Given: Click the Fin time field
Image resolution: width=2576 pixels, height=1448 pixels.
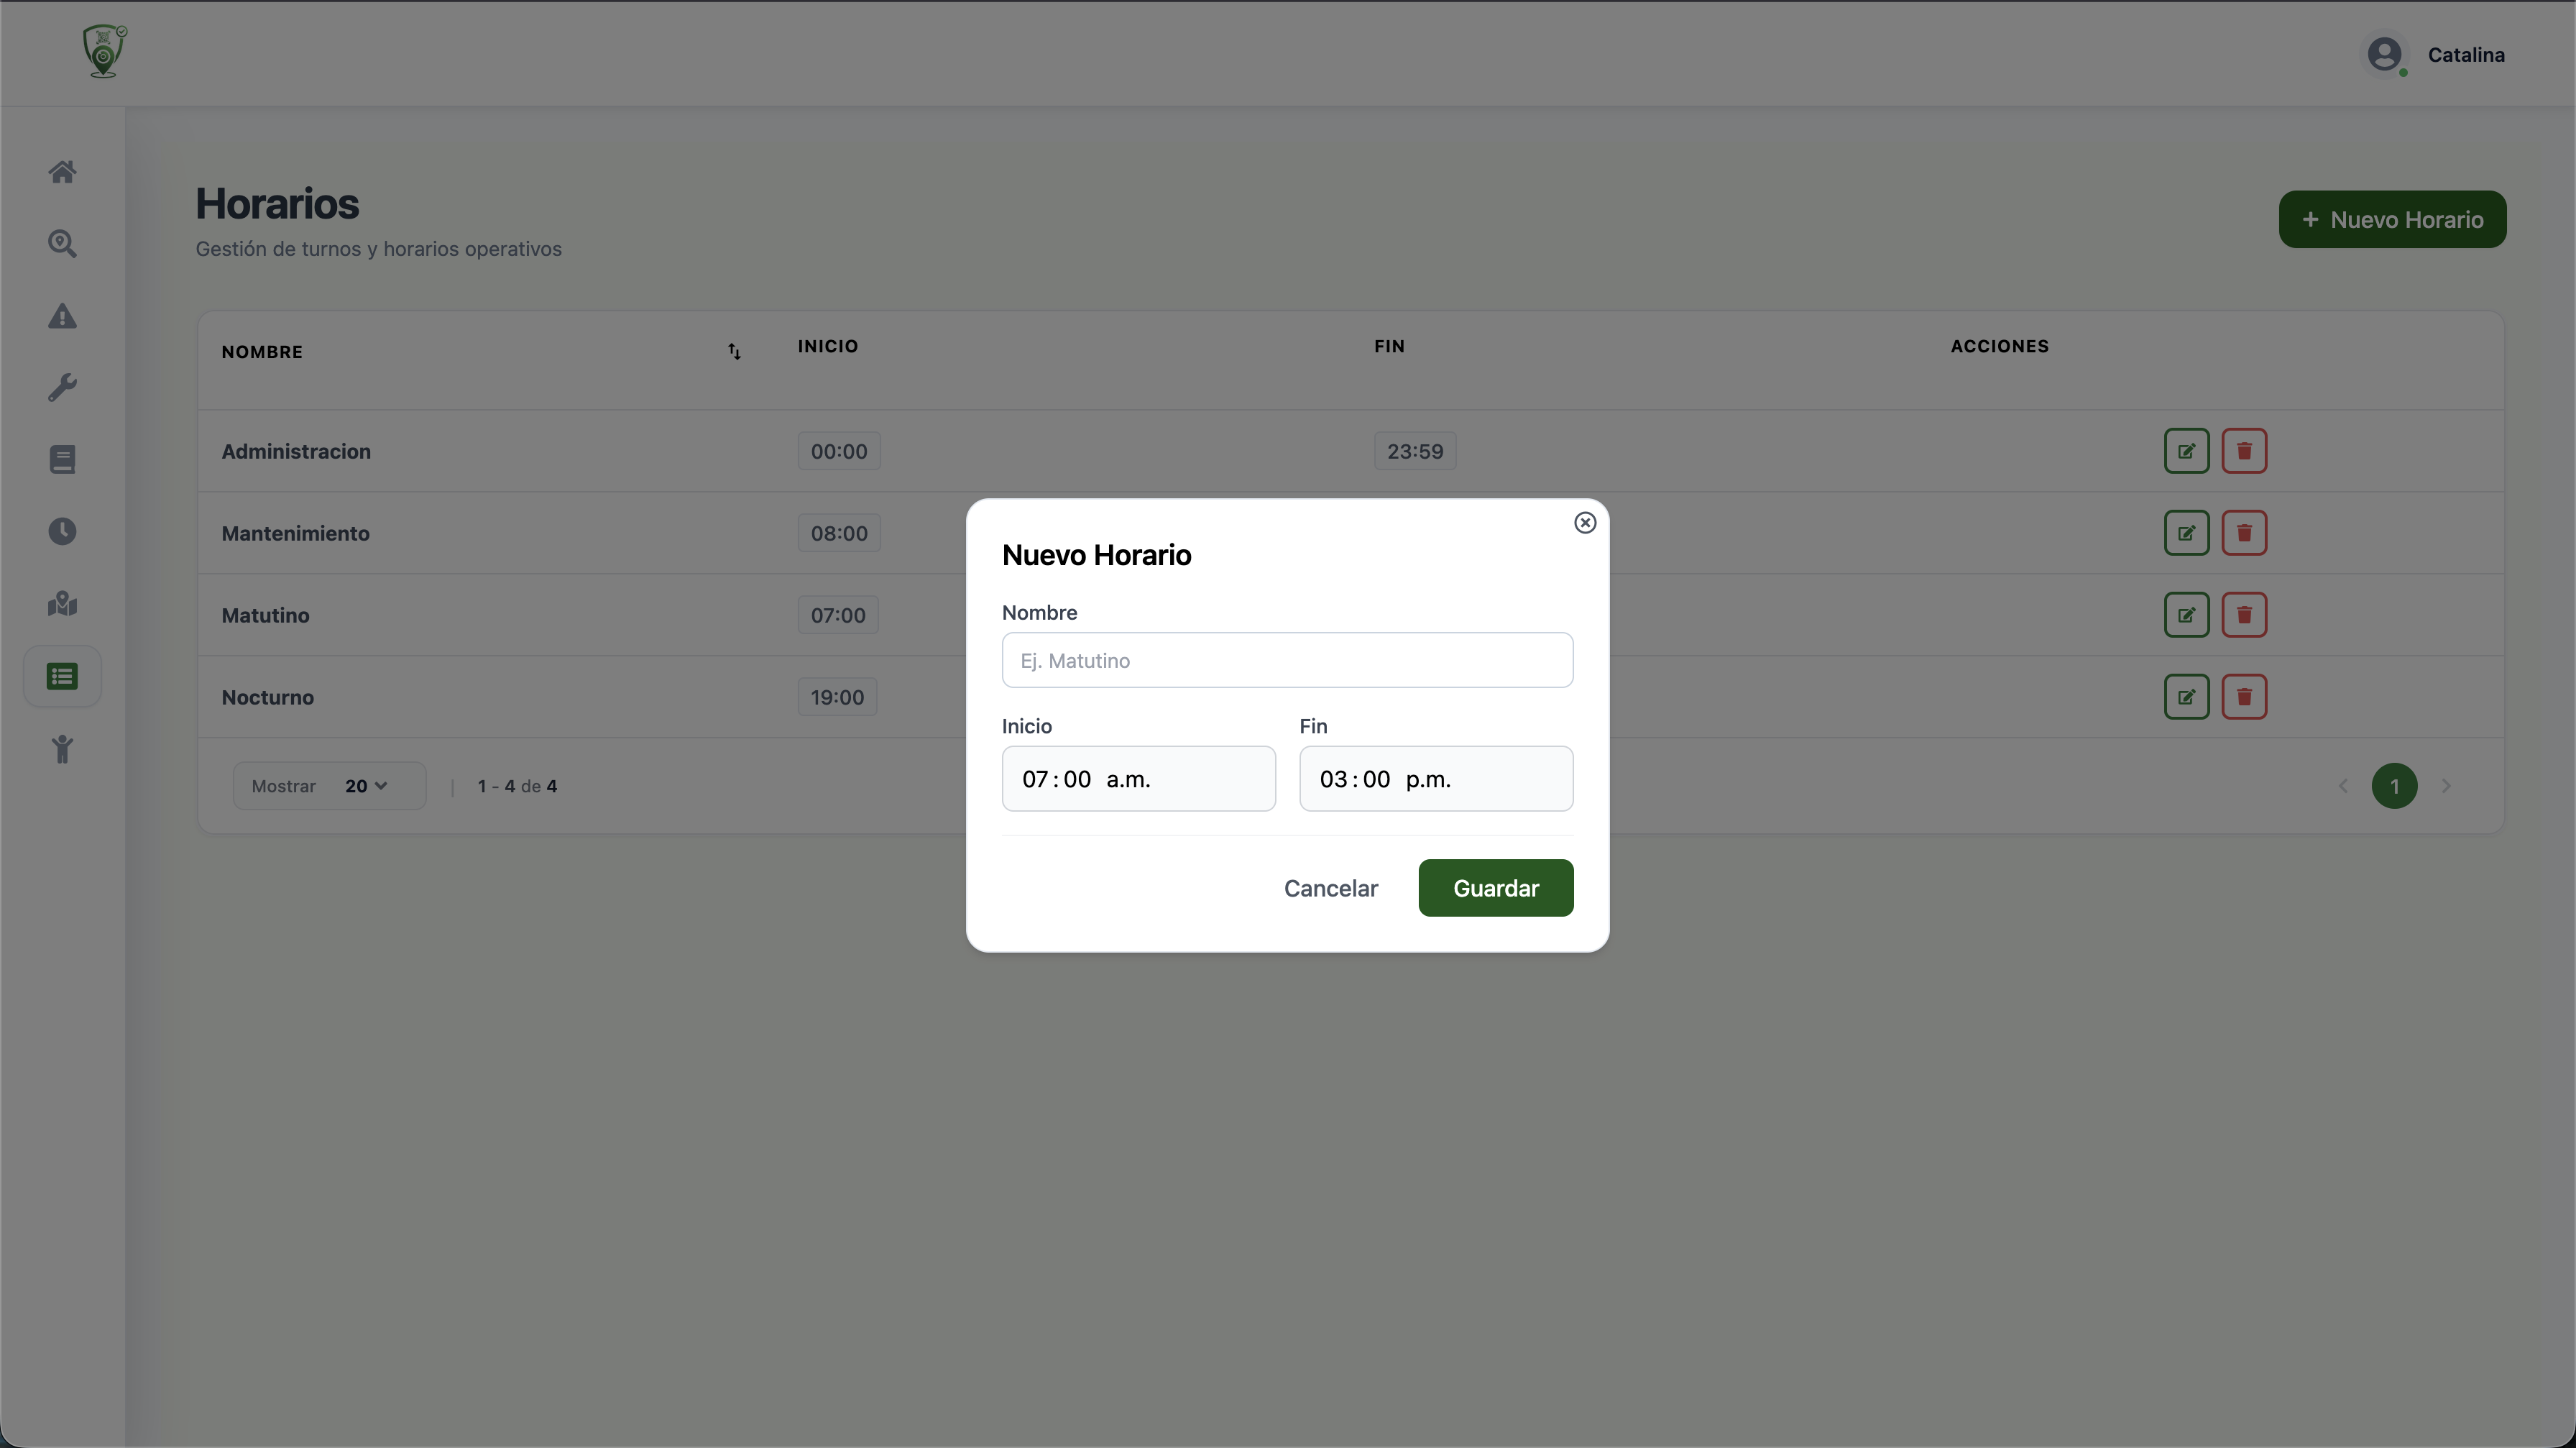Looking at the screenshot, I should coord(1435,779).
